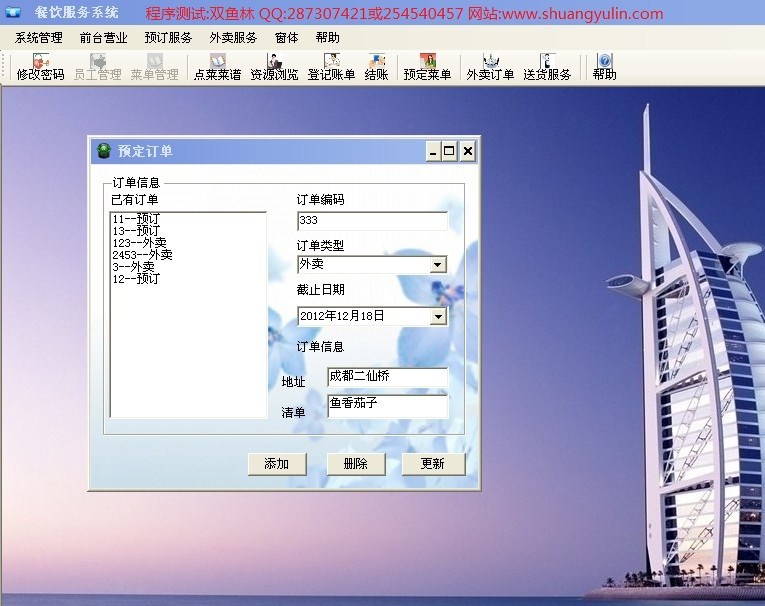Click the 订单编码 input field
The height and width of the screenshot is (606, 765).
pyautogui.click(x=372, y=221)
